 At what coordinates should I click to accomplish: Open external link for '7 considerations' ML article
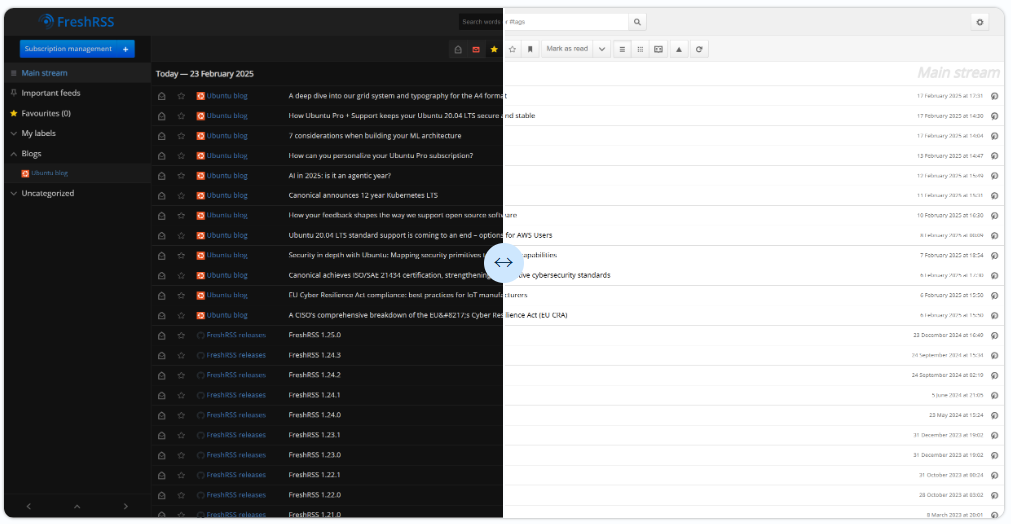tap(994, 136)
